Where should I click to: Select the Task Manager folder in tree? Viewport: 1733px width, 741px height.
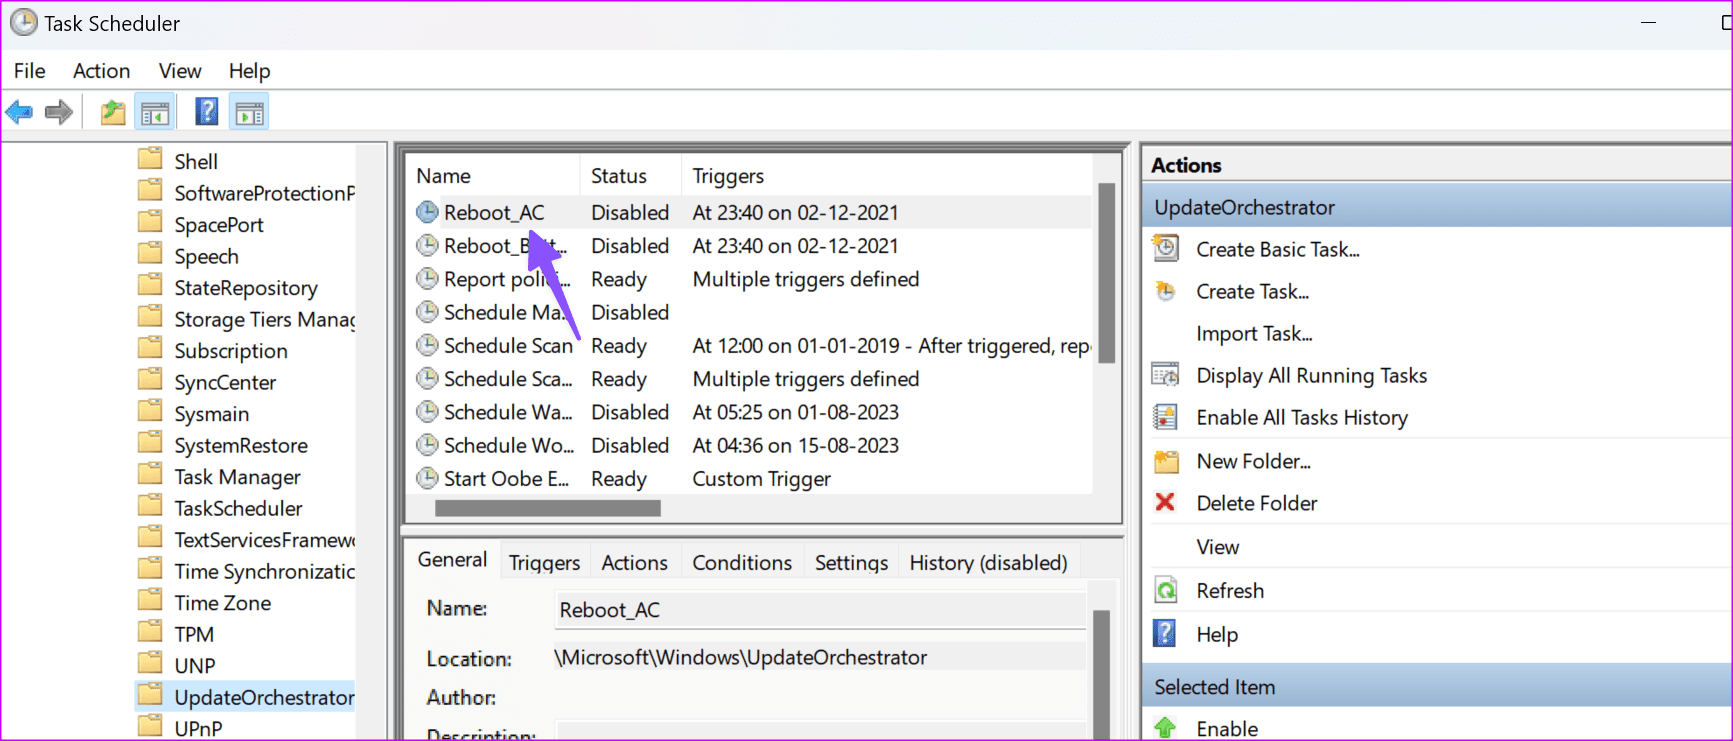(x=237, y=476)
